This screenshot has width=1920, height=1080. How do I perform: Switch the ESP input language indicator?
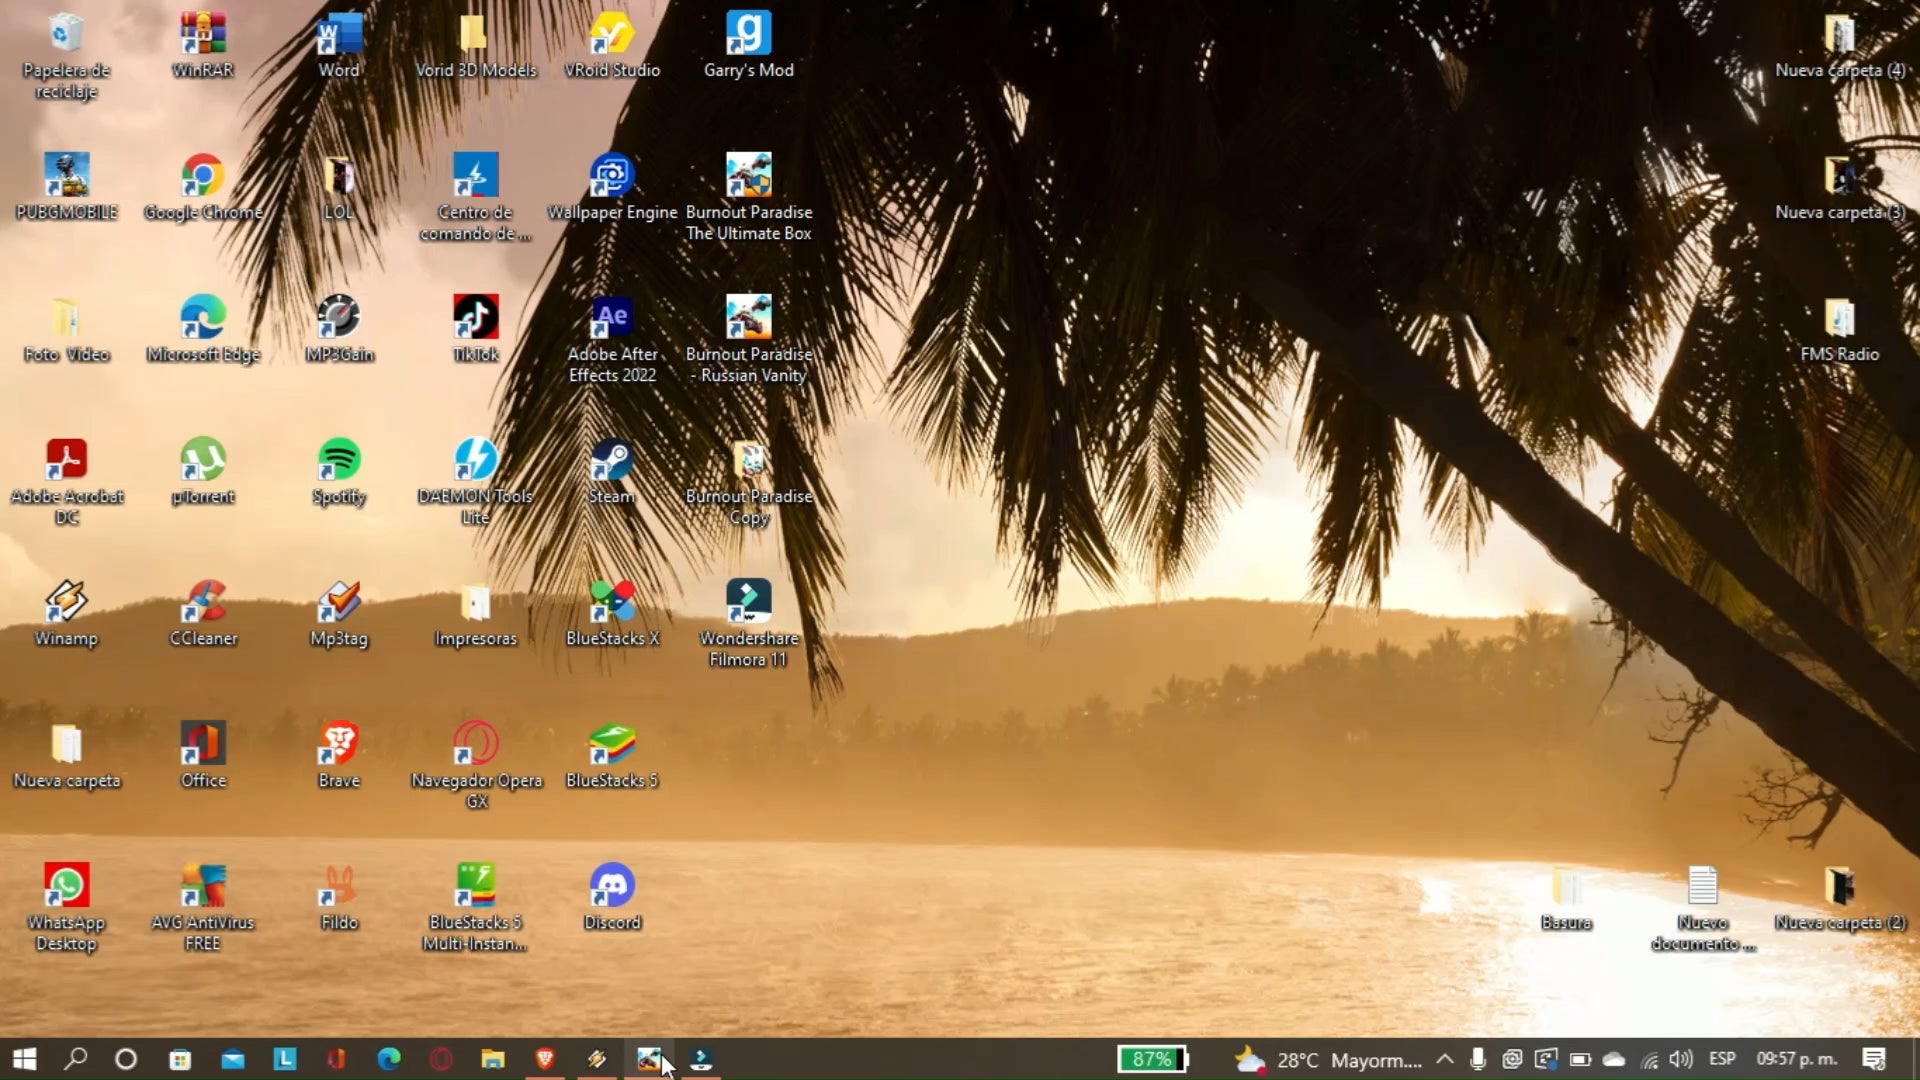(1722, 1059)
